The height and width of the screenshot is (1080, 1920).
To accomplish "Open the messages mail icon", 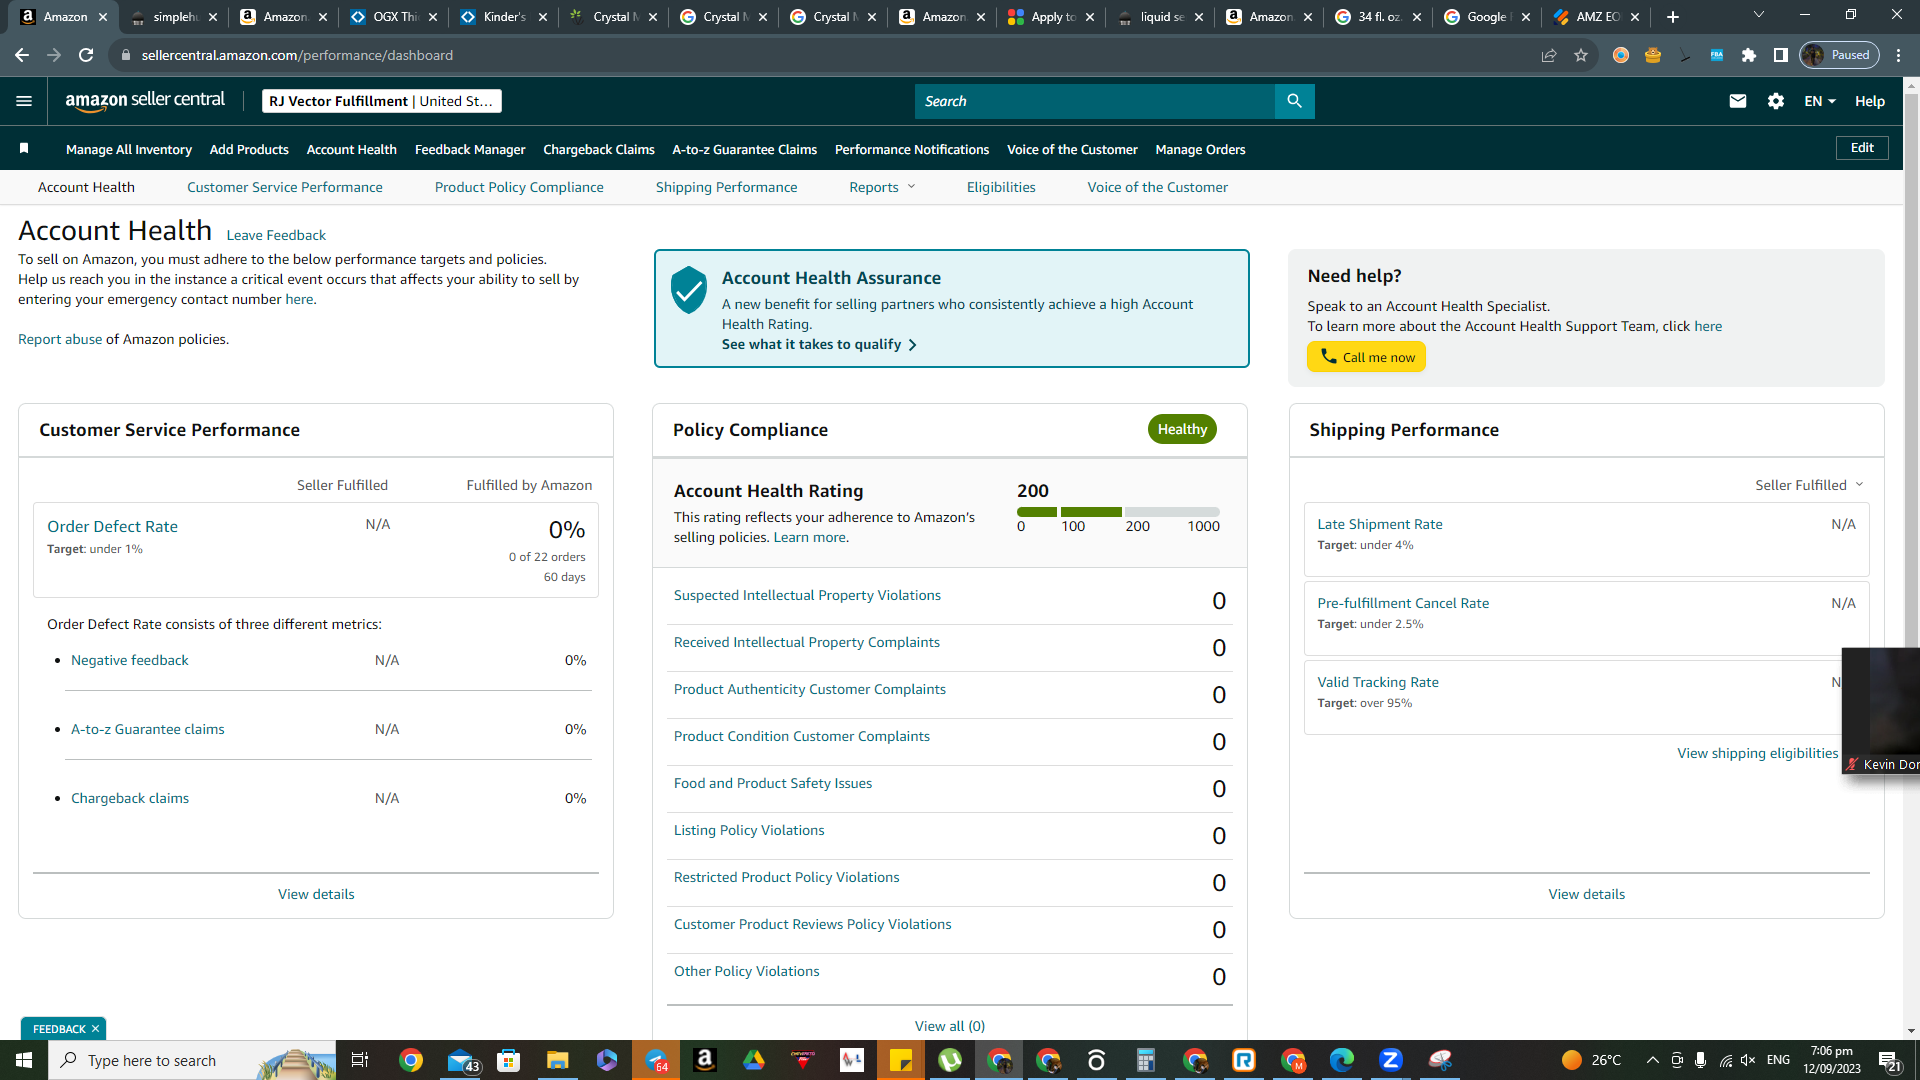I will coord(1738,101).
